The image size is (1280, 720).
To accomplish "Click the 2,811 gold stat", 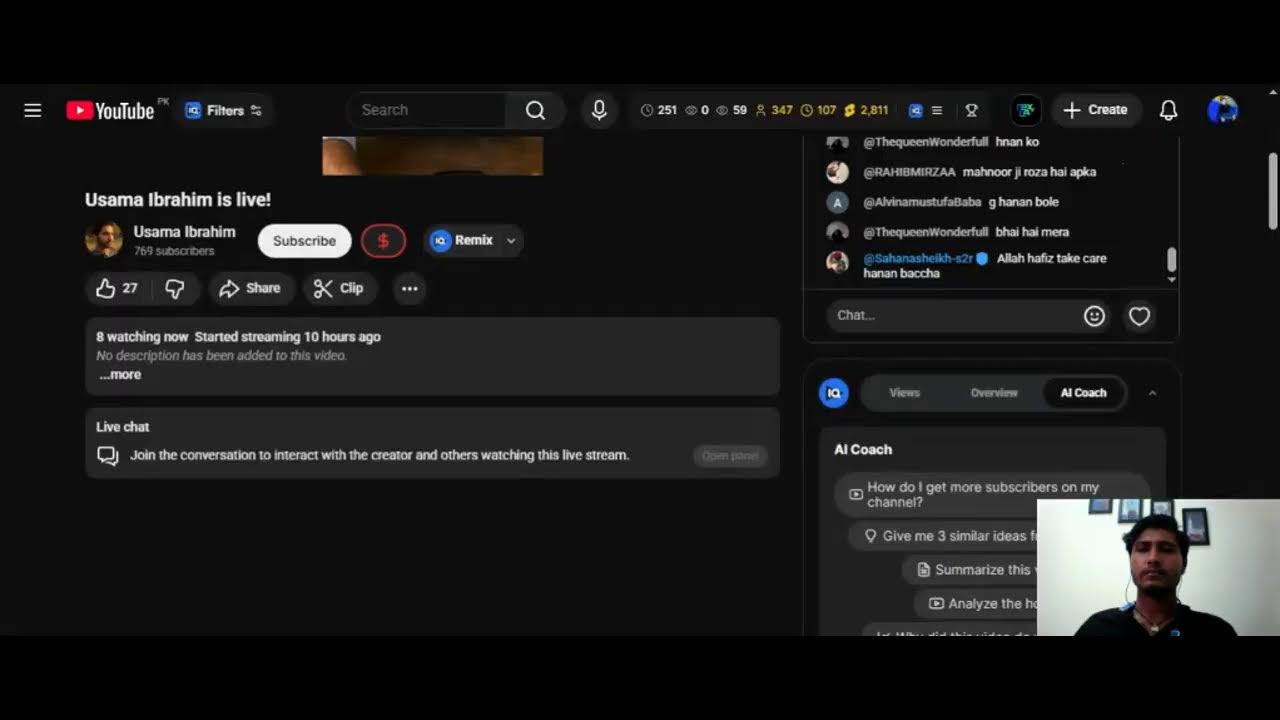I will click(866, 110).
